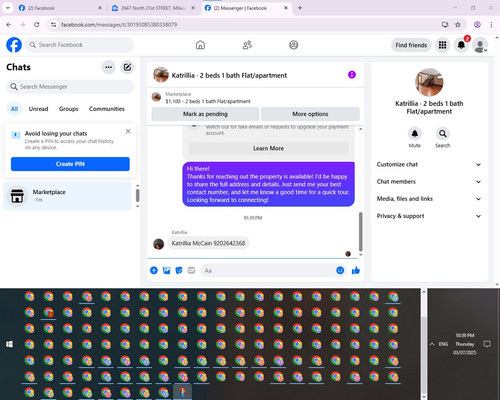Select the All chats filter
500x400 pixels.
pos(14,109)
